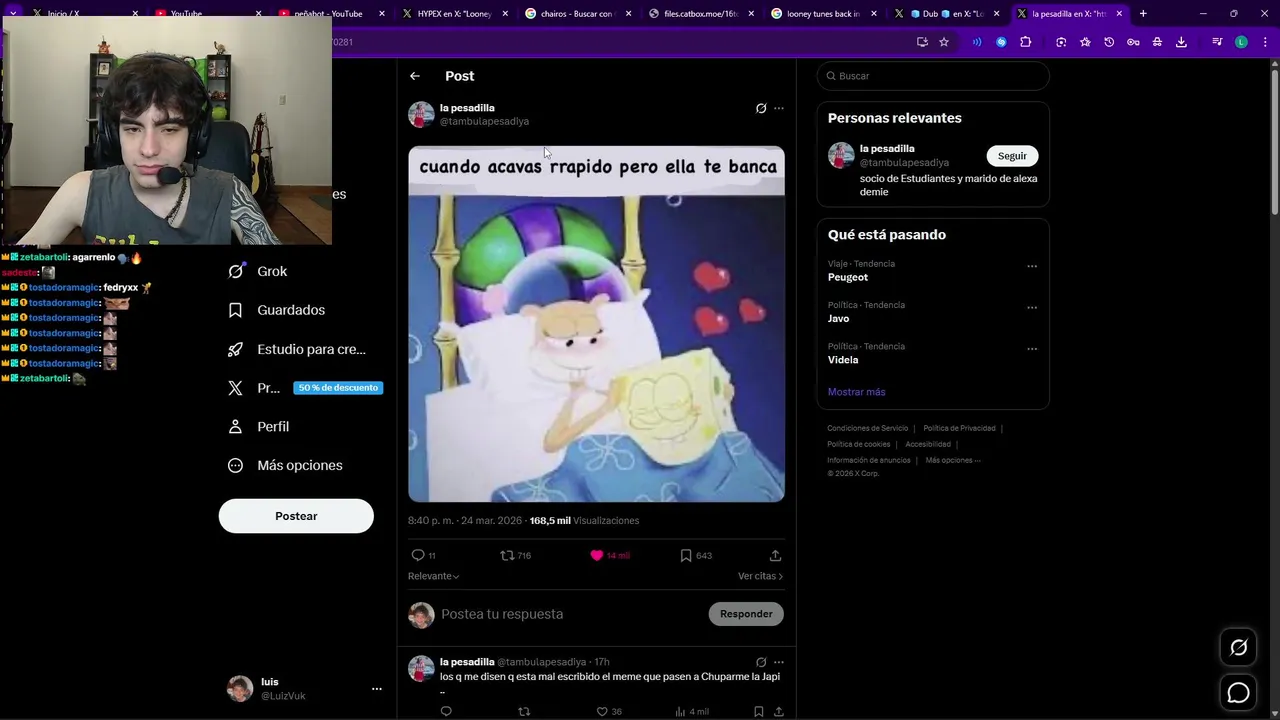Open Grok from the sidebar
Viewport: 1280px width, 720px height.
click(258, 271)
